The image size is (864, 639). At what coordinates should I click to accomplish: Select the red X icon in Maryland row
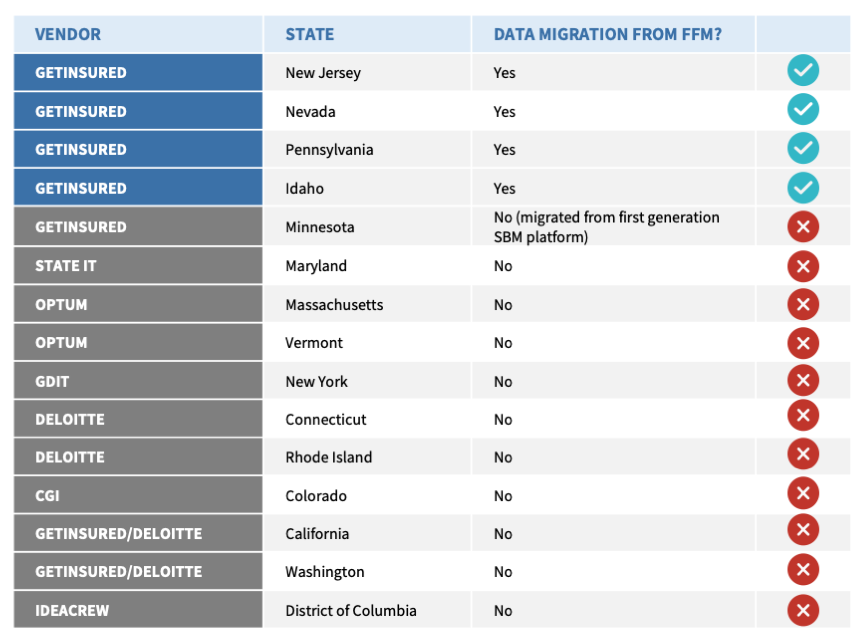[803, 266]
